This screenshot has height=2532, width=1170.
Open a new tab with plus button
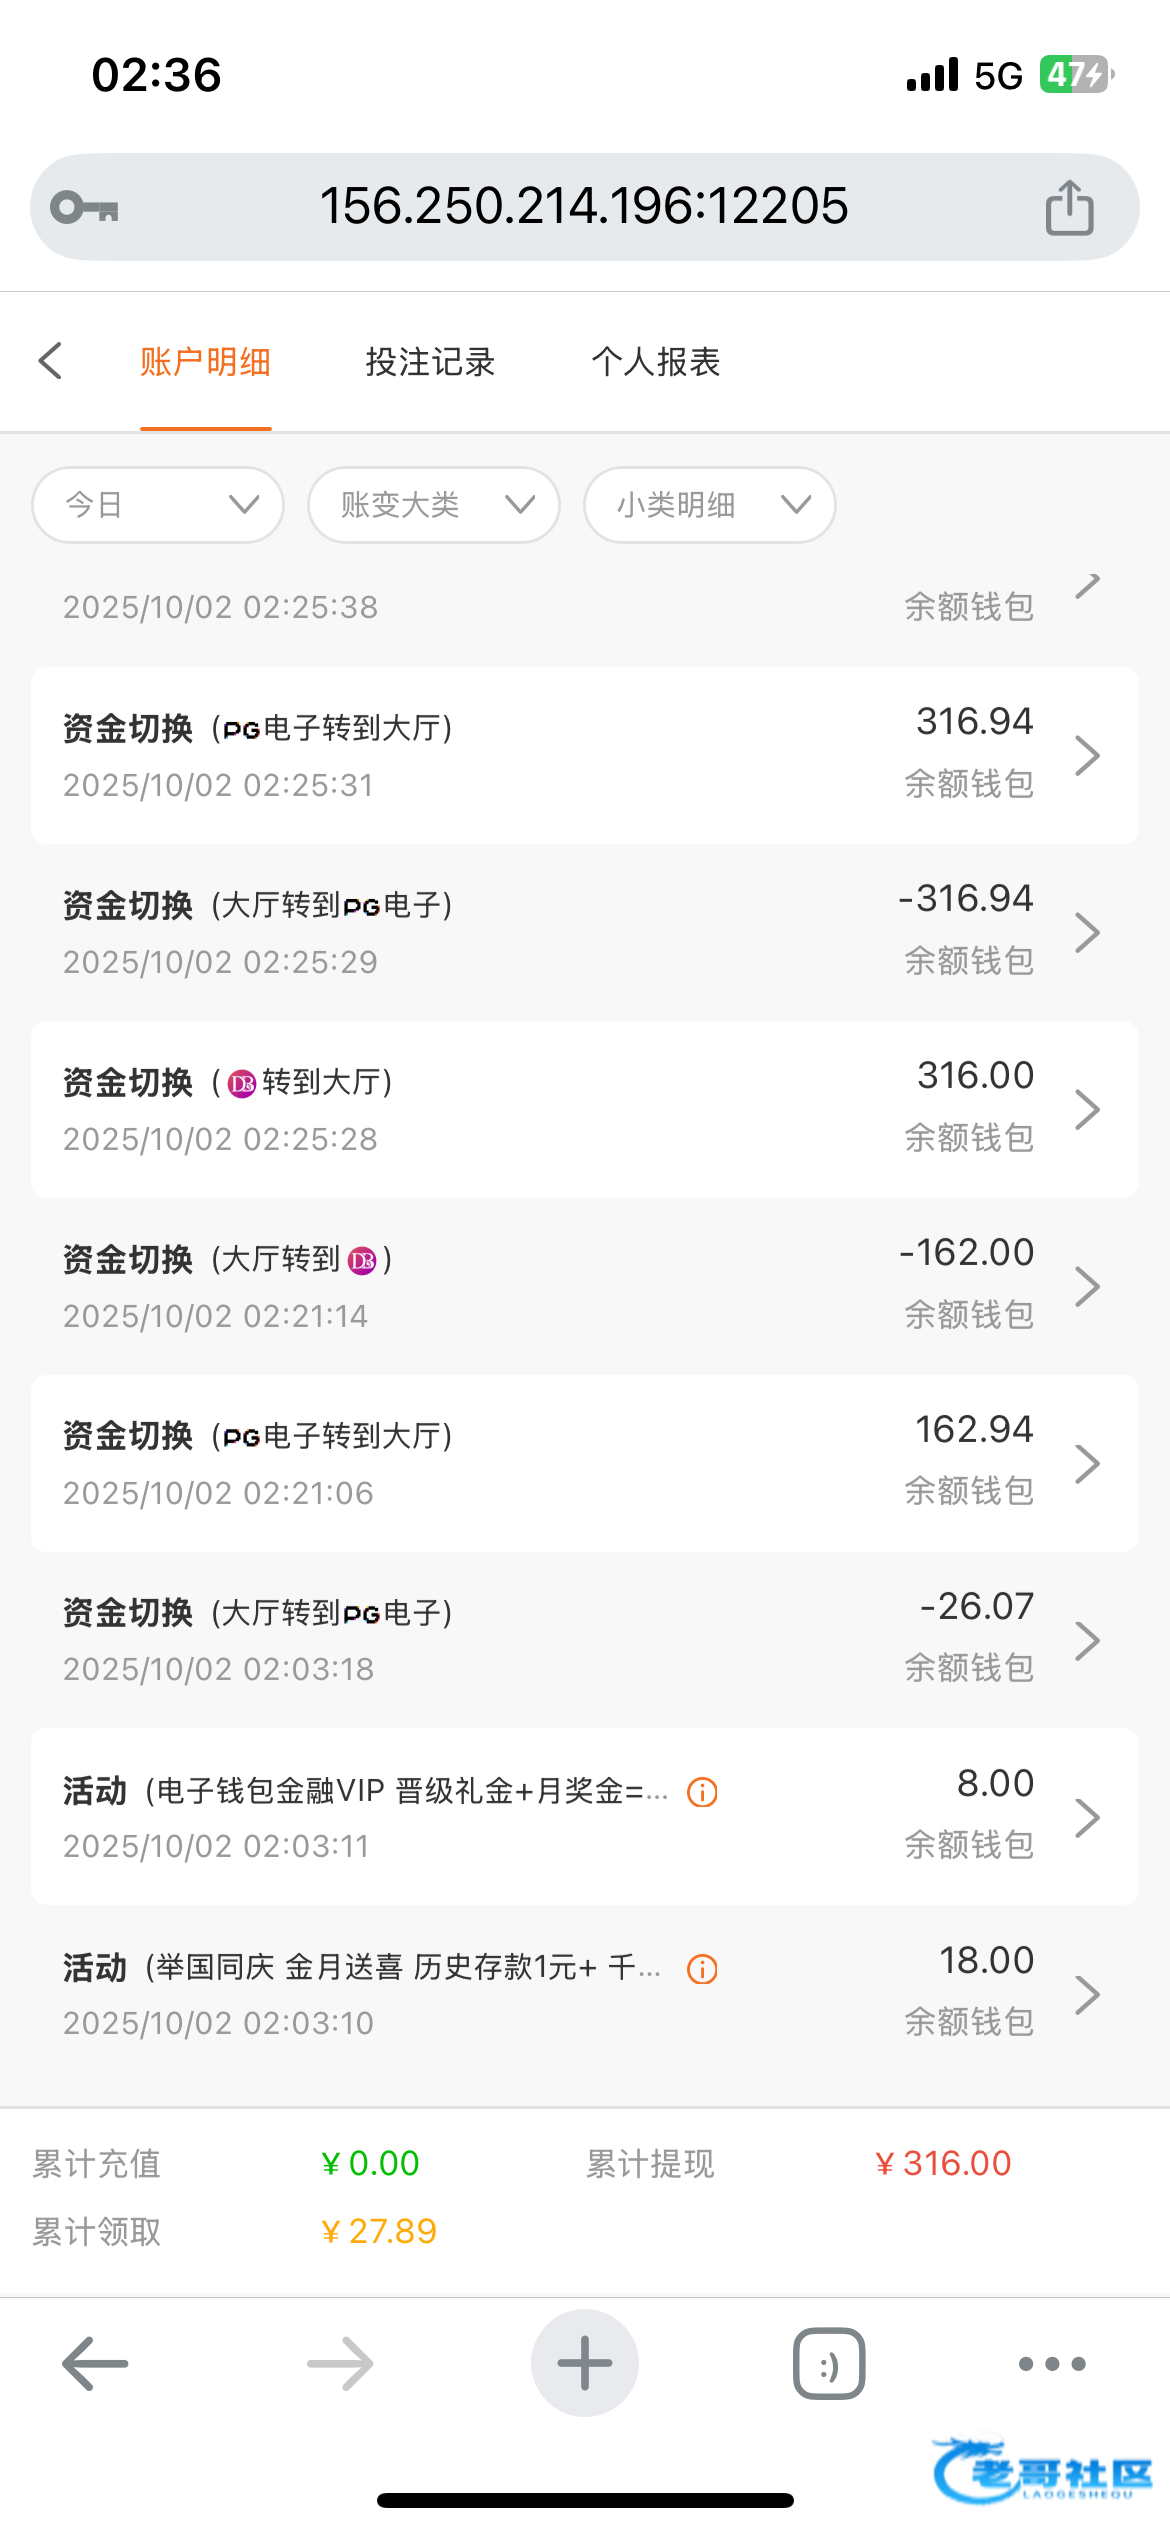585,2364
